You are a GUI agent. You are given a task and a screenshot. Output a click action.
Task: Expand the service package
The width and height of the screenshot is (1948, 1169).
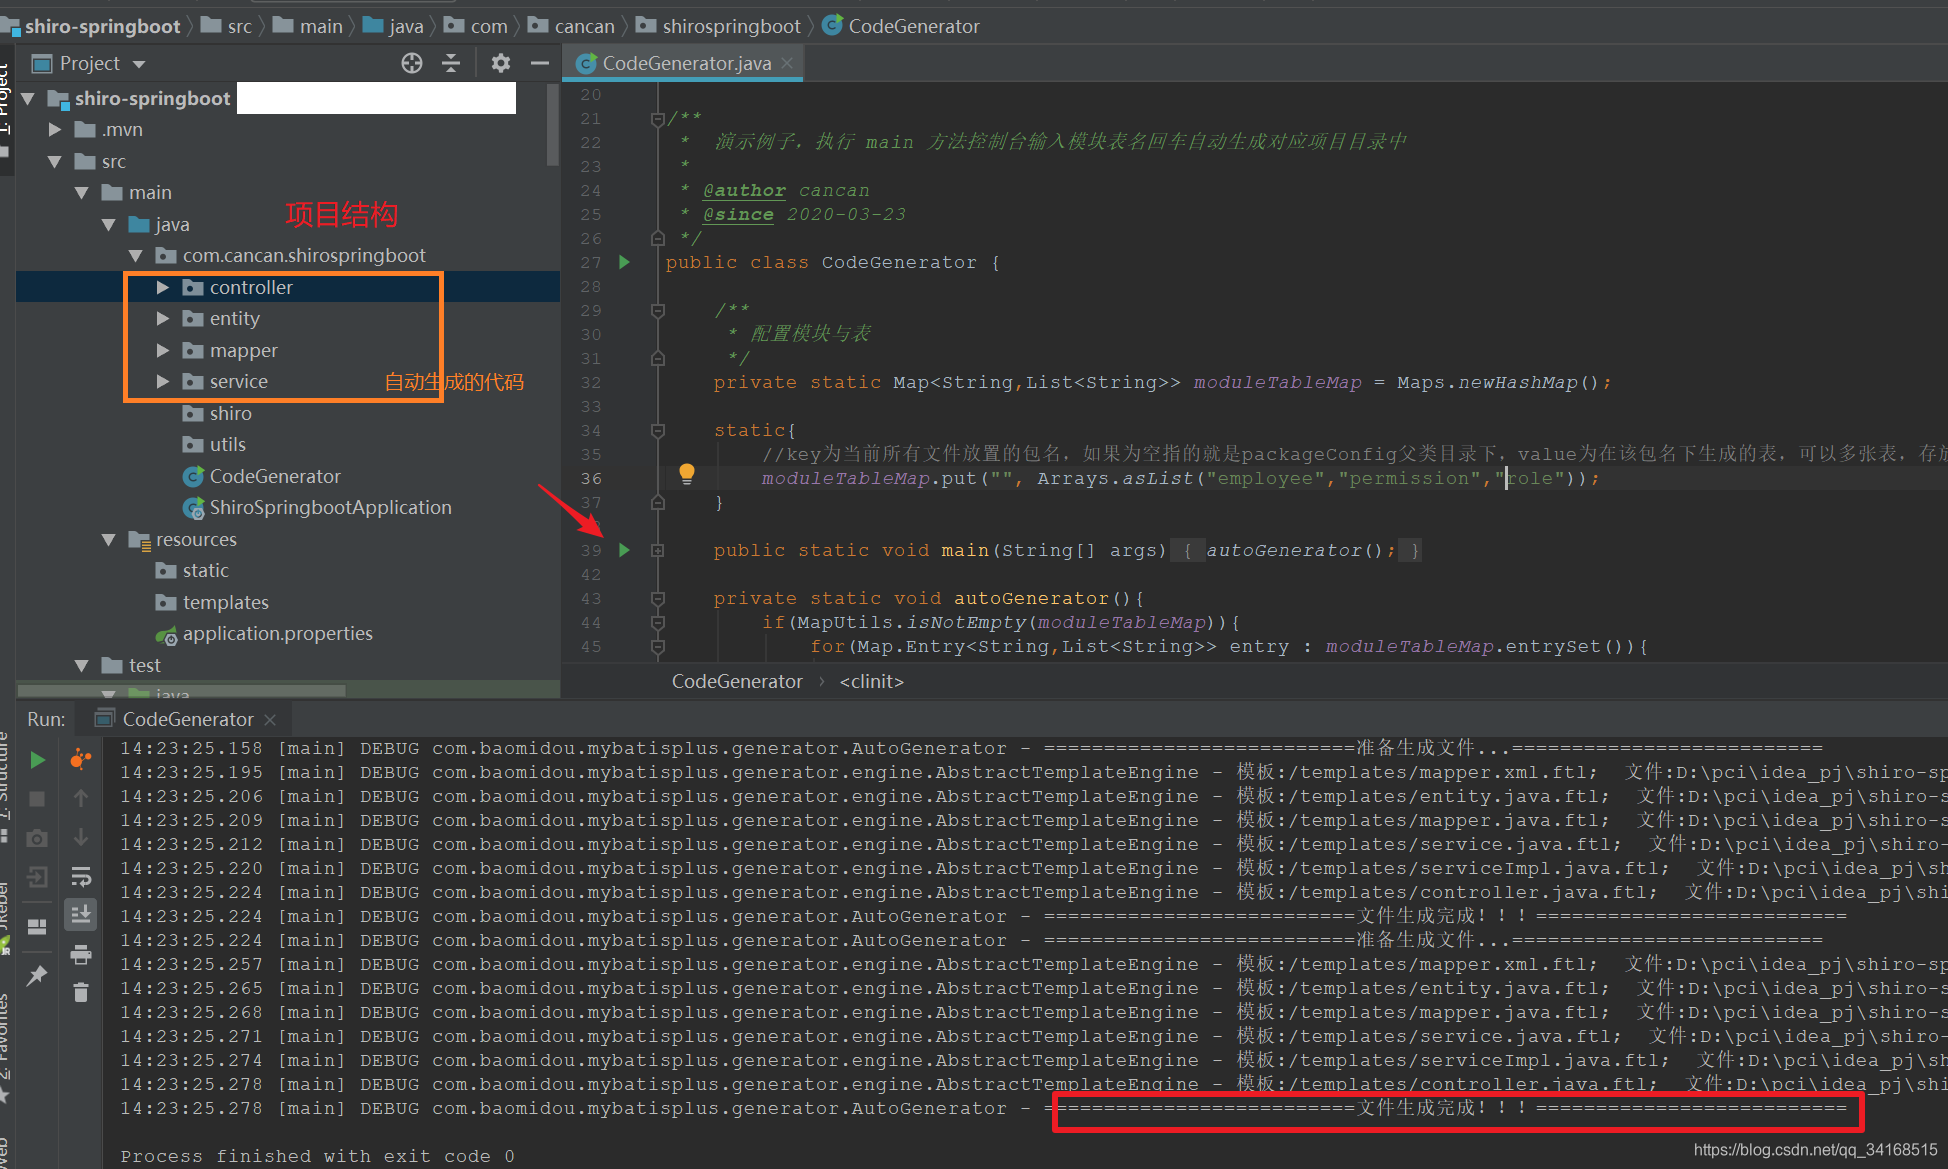[164, 381]
